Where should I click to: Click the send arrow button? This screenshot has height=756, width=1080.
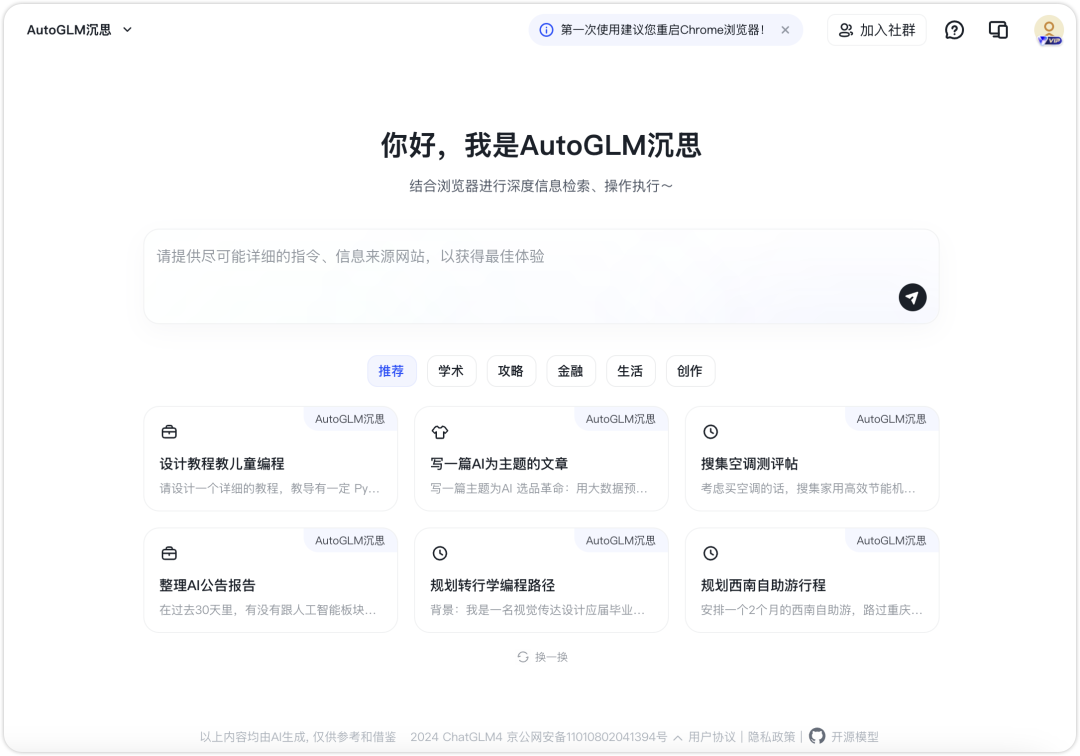(912, 297)
